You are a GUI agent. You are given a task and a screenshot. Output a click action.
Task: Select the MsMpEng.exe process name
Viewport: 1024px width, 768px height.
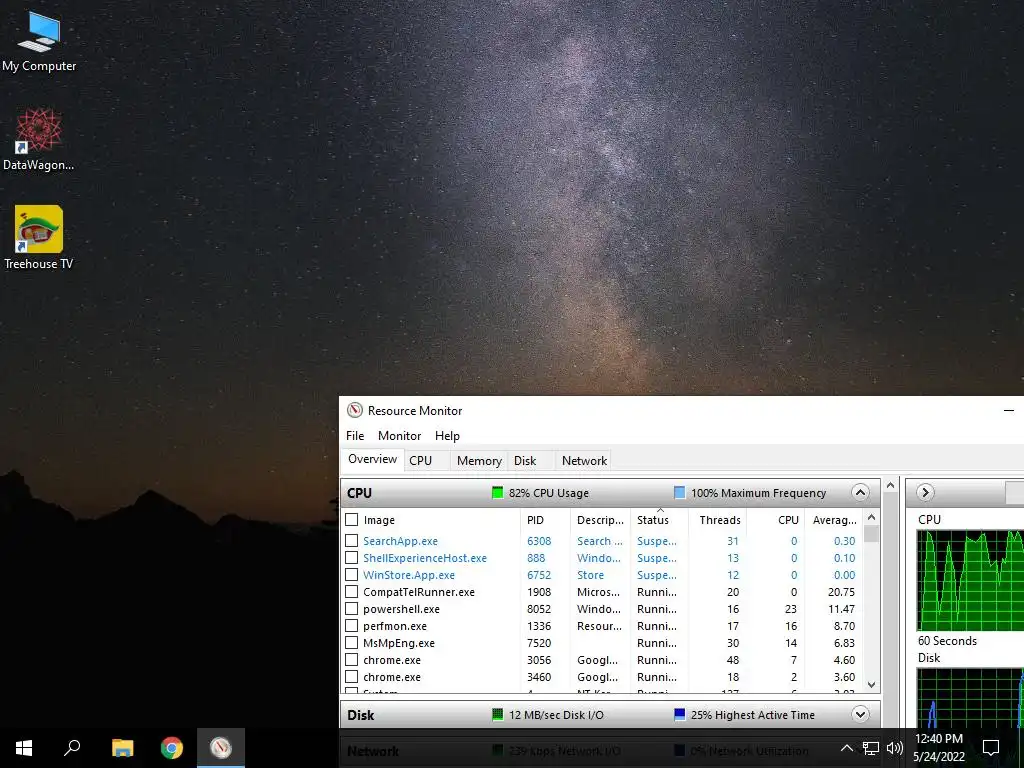(398, 643)
